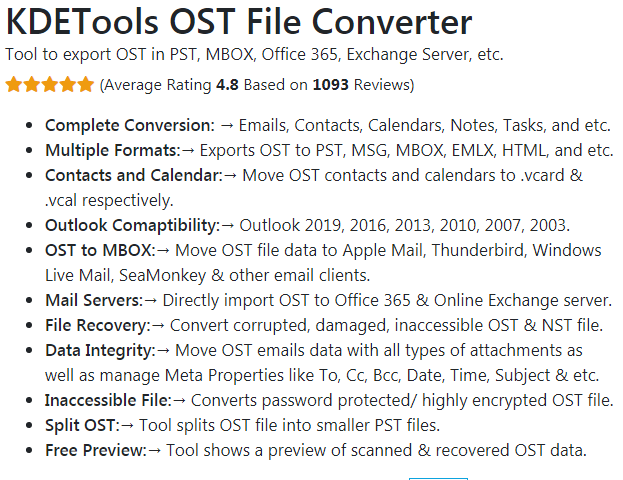Select the third orange rating star
The width and height of the screenshot is (623, 480).
click(50, 85)
